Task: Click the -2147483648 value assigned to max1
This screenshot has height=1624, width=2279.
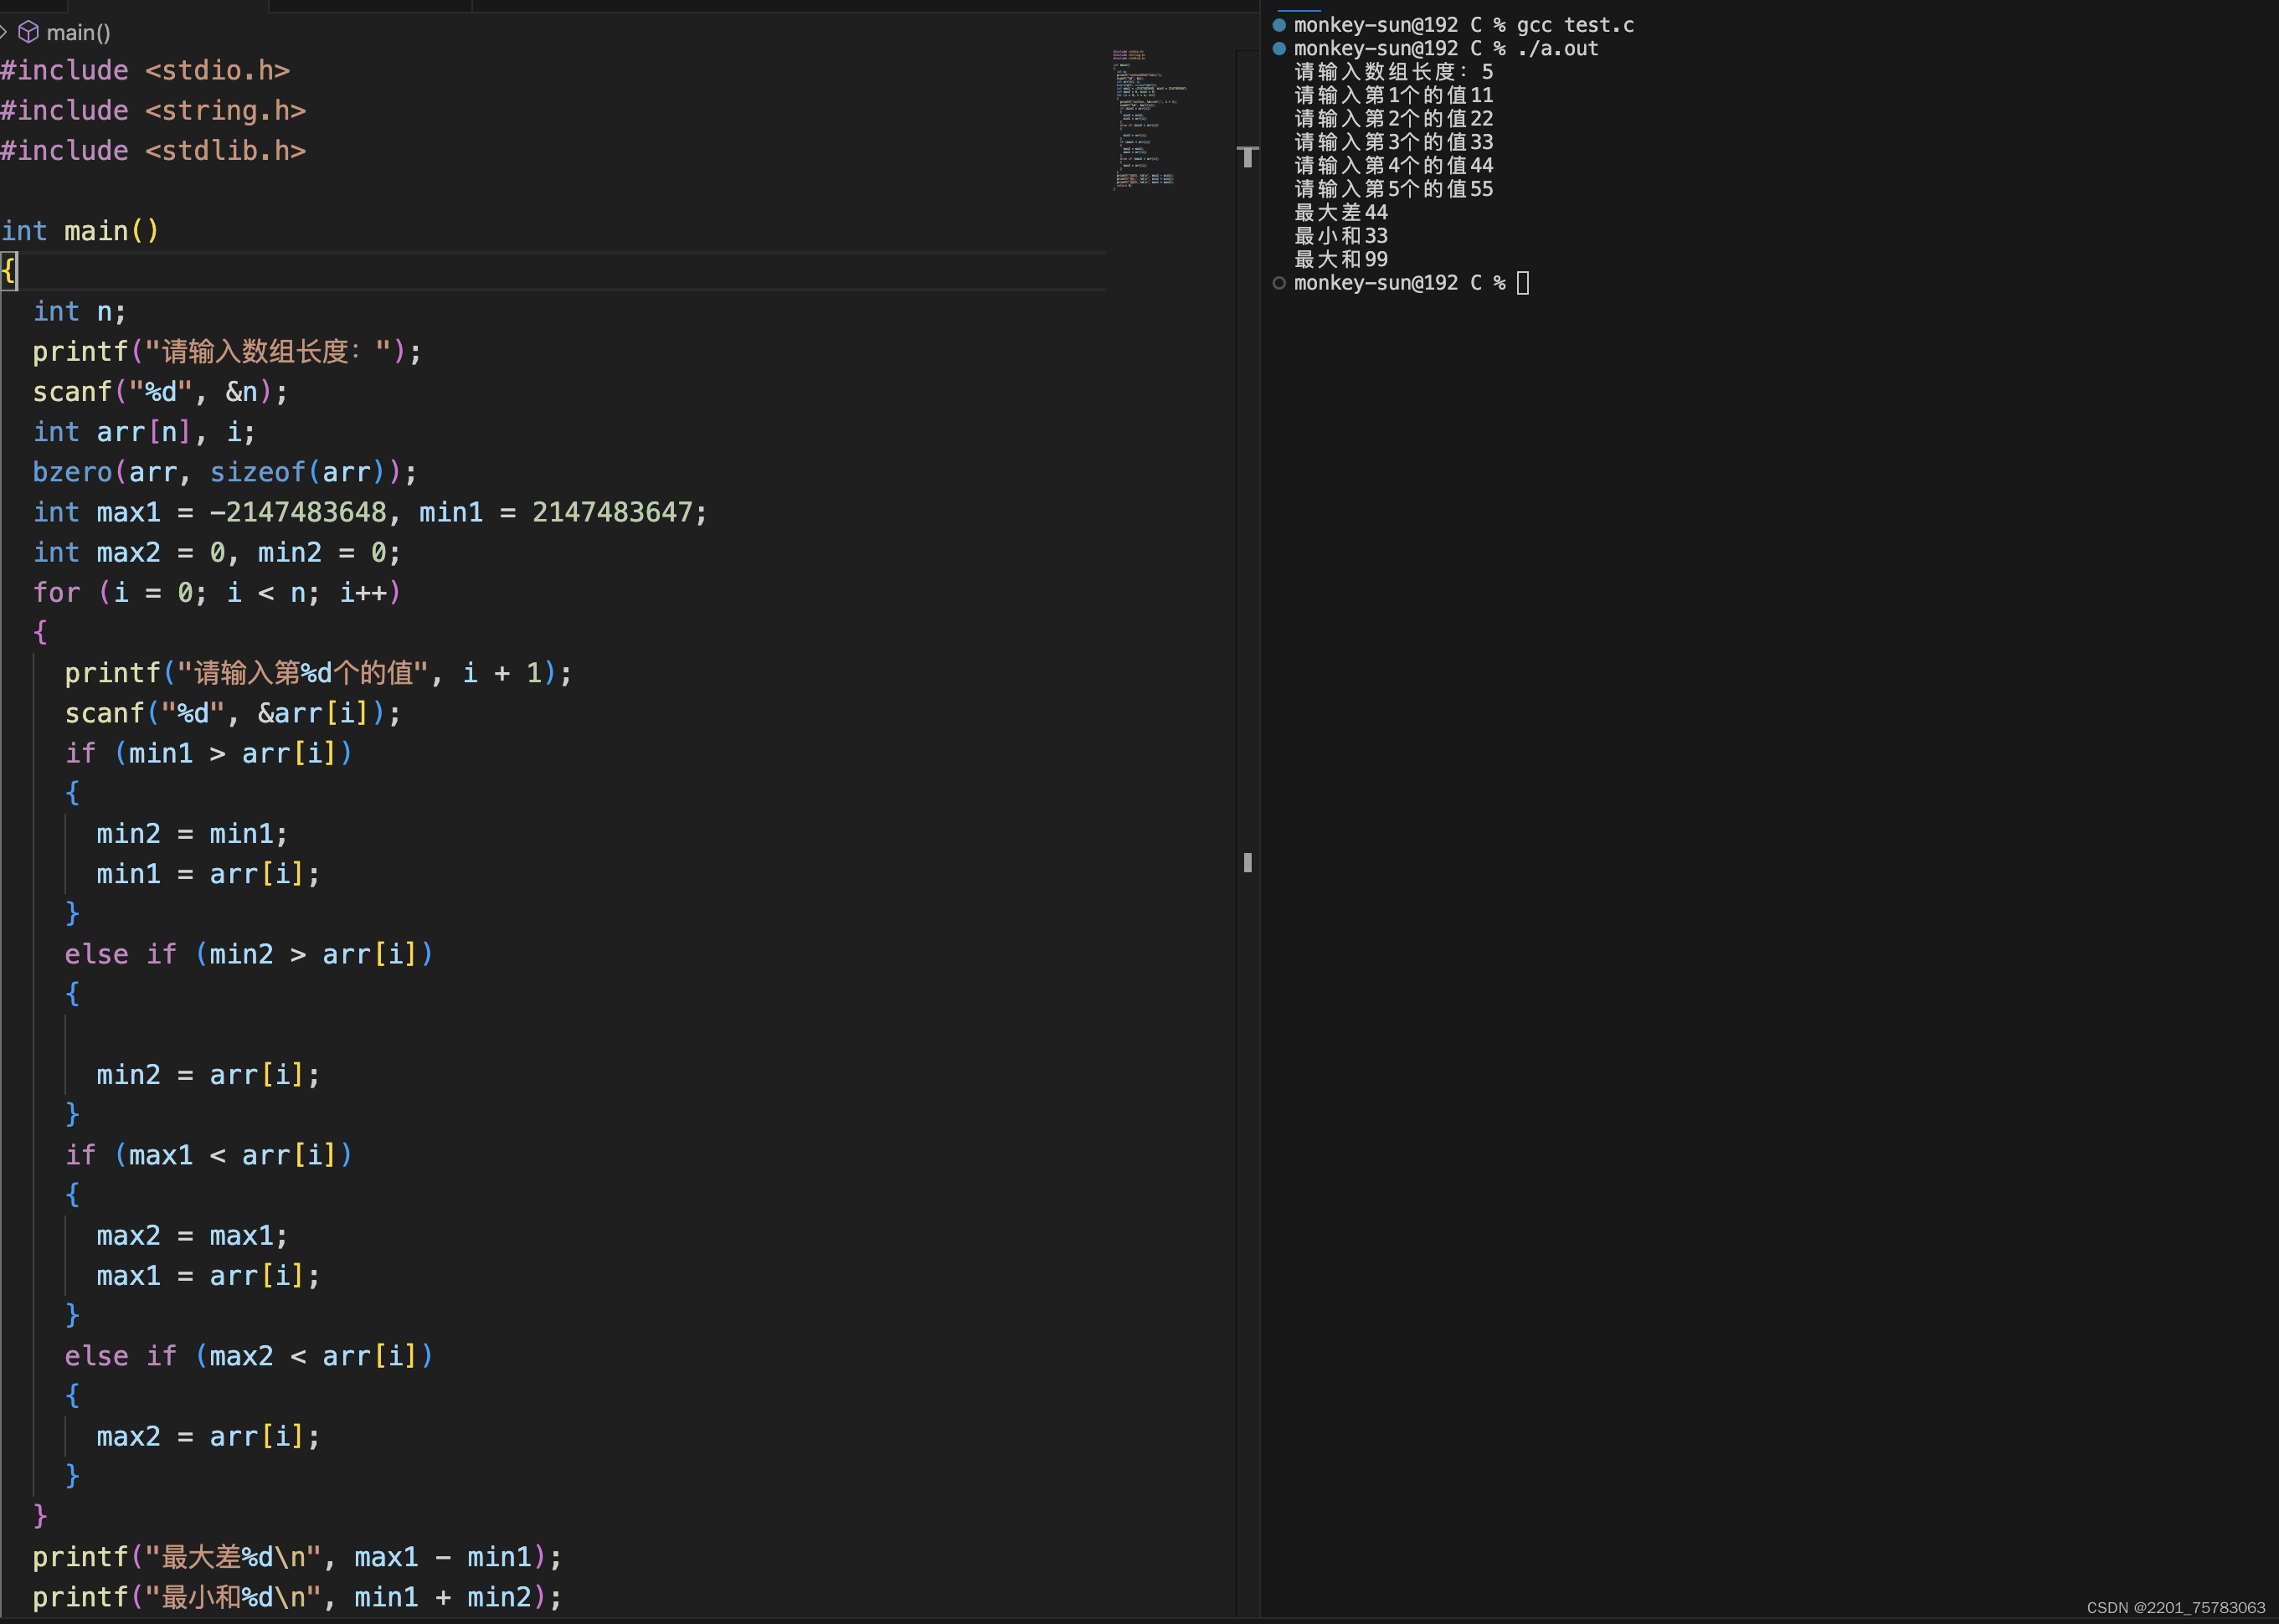Action: (x=297, y=512)
